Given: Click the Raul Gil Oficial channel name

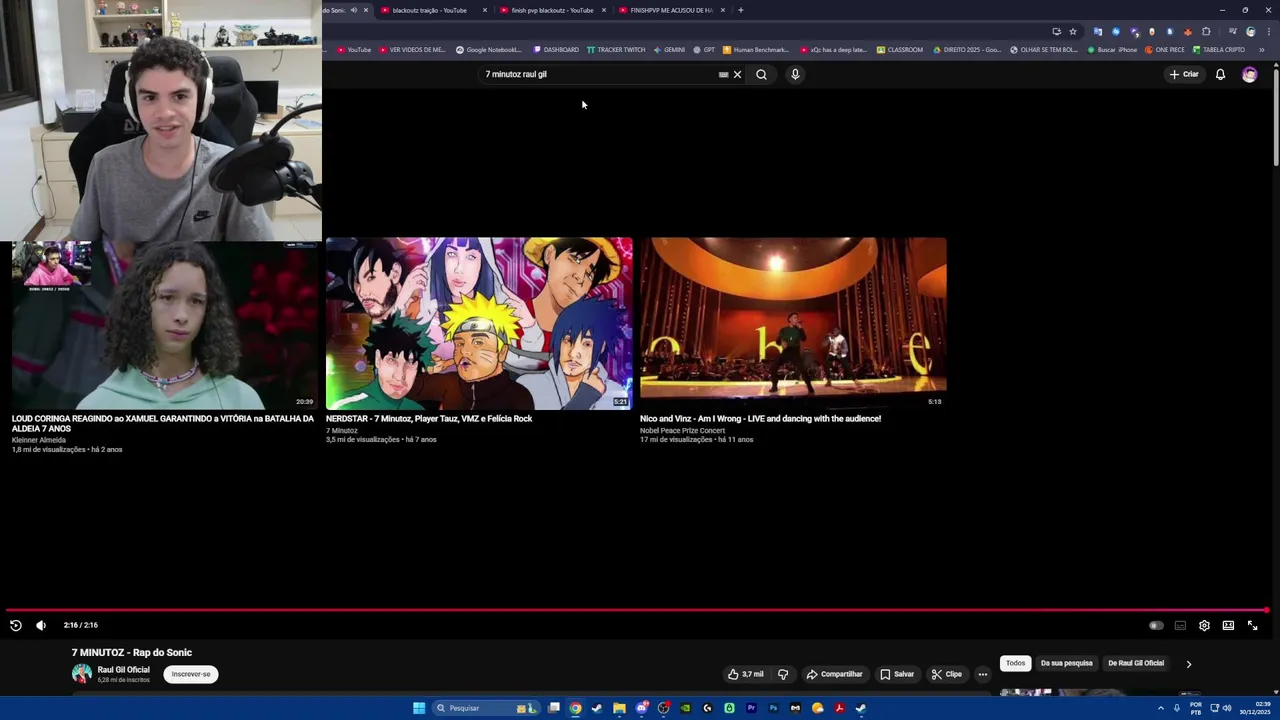Looking at the screenshot, I should coord(124,670).
